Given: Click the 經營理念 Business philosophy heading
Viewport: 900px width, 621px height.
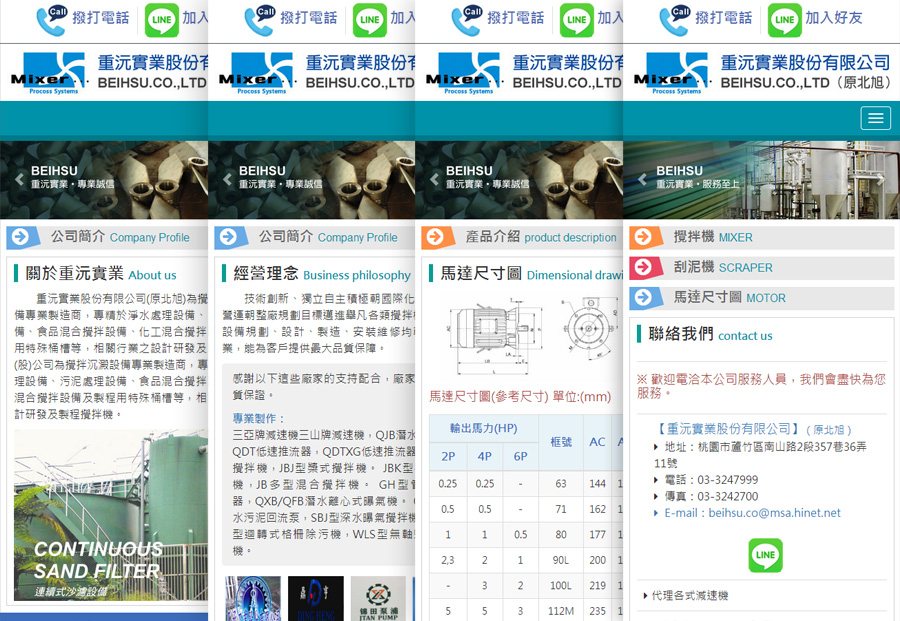Looking at the screenshot, I should 322,274.
